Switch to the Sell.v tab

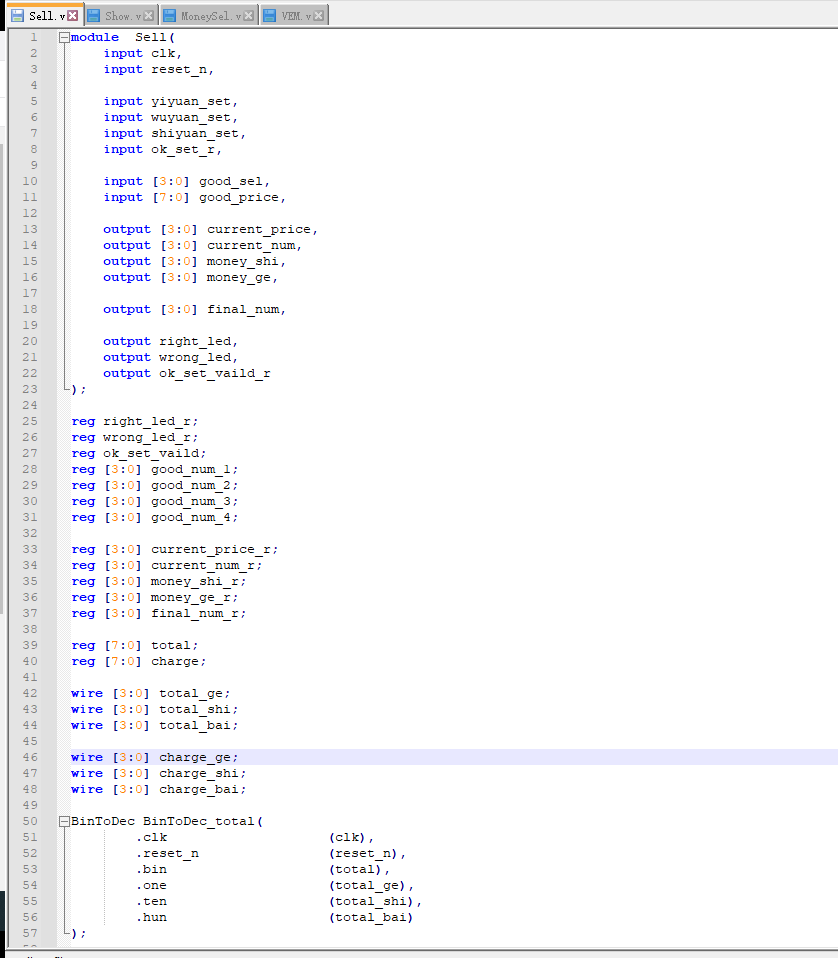45,15
